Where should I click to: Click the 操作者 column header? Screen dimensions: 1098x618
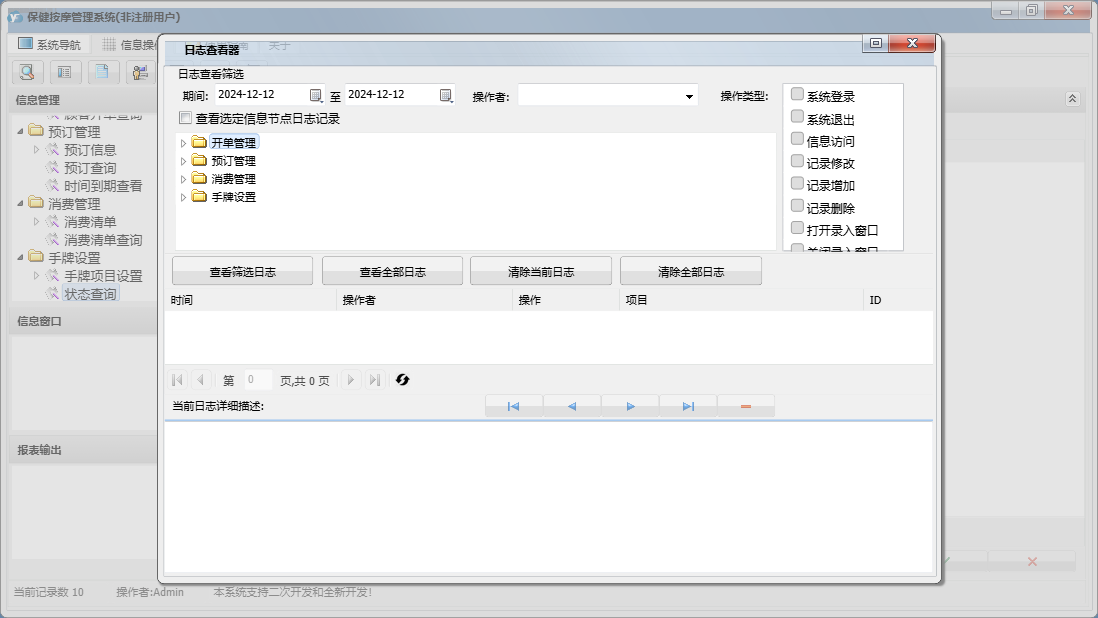coord(358,300)
